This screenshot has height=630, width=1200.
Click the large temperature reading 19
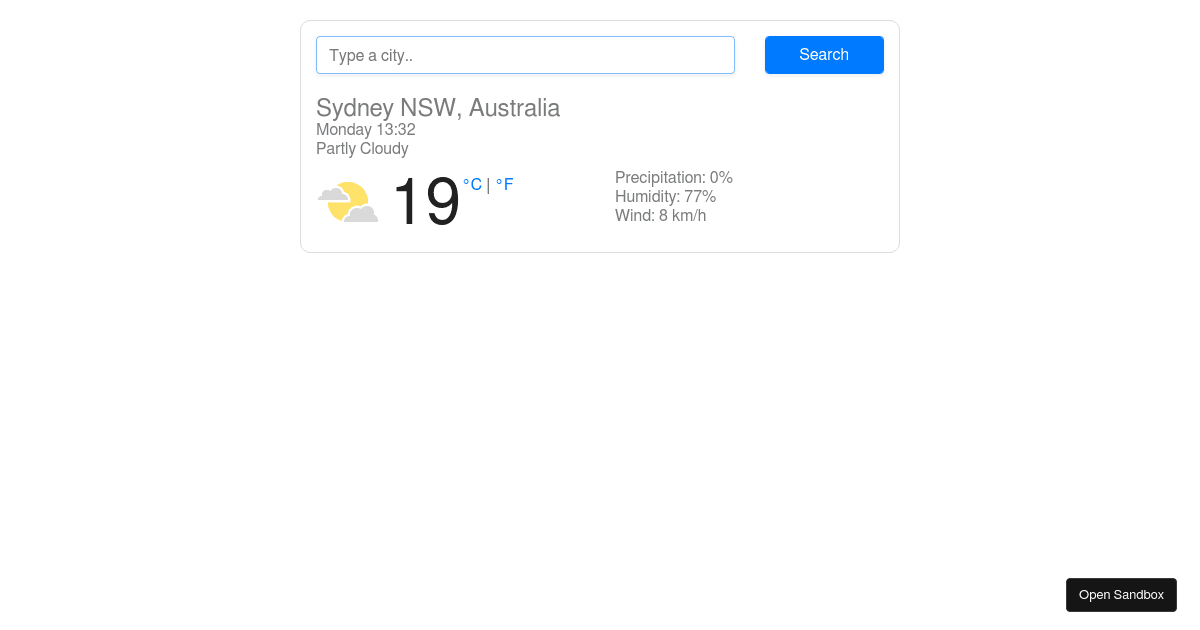pyautogui.click(x=425, y=203)
